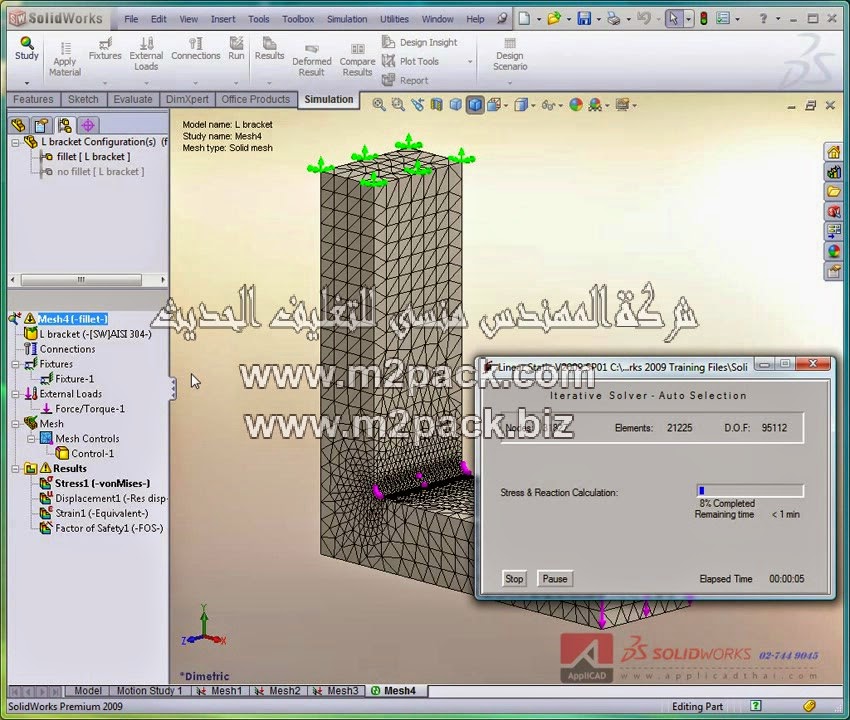
Task: Select Factor of Safety1 (-FOS-) plot
Action: click(x=109, y=528)
